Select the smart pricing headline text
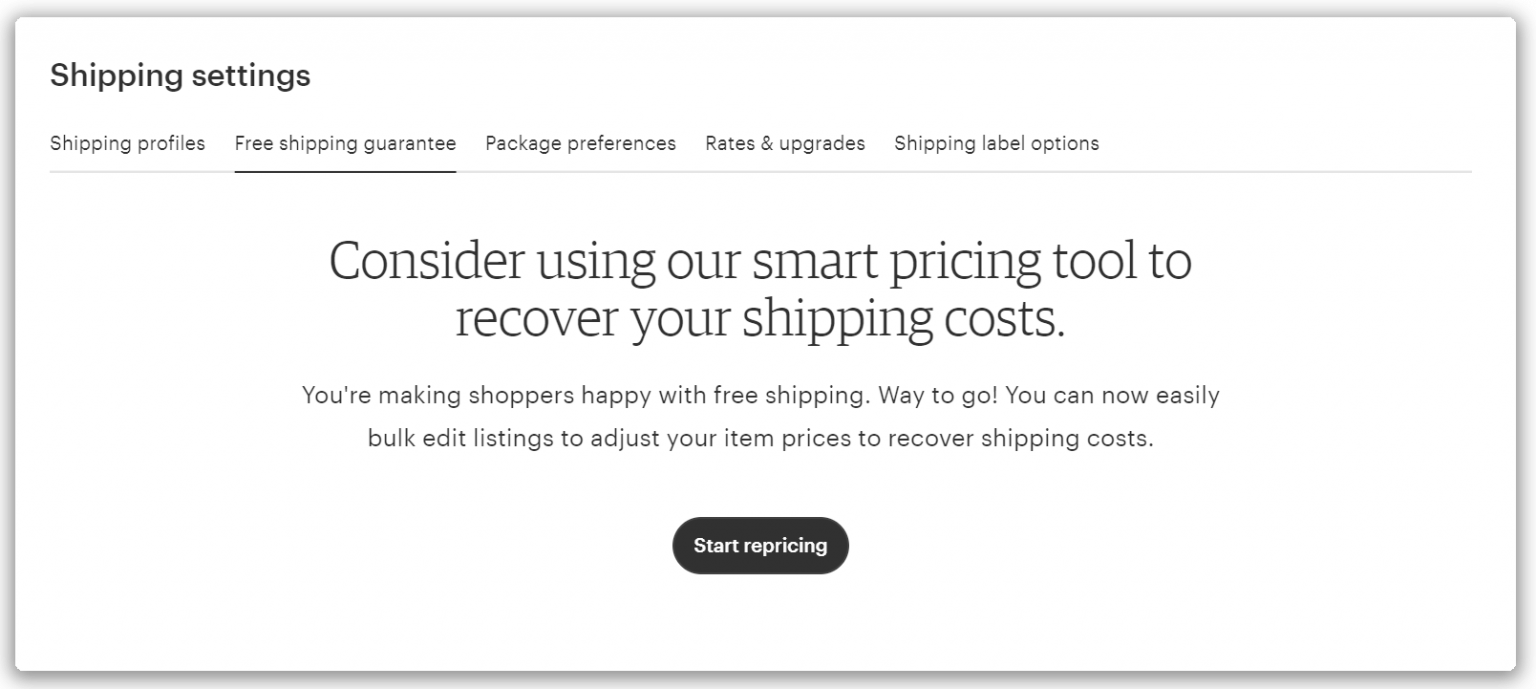Viewport: 1536px width, 689px height. tap(760, 288)
